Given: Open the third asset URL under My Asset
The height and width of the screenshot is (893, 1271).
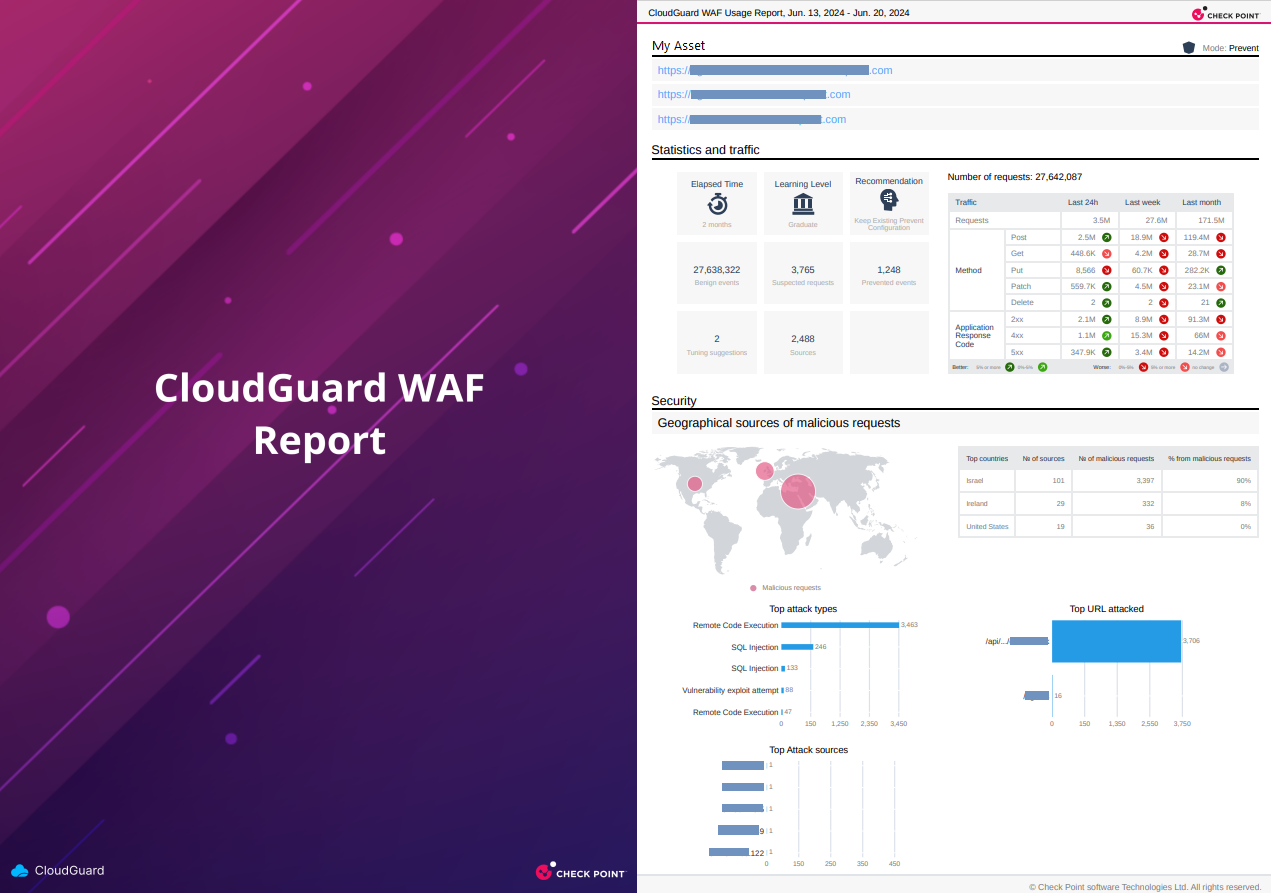Looking at the screenshot, I should [752, 119].
